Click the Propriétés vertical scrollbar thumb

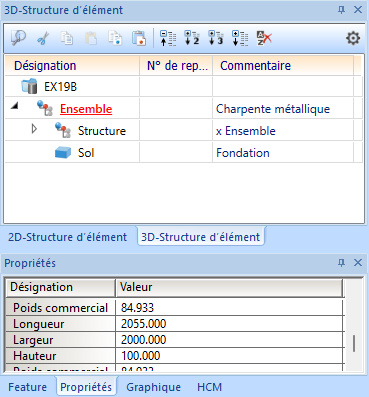coord(354,343)
